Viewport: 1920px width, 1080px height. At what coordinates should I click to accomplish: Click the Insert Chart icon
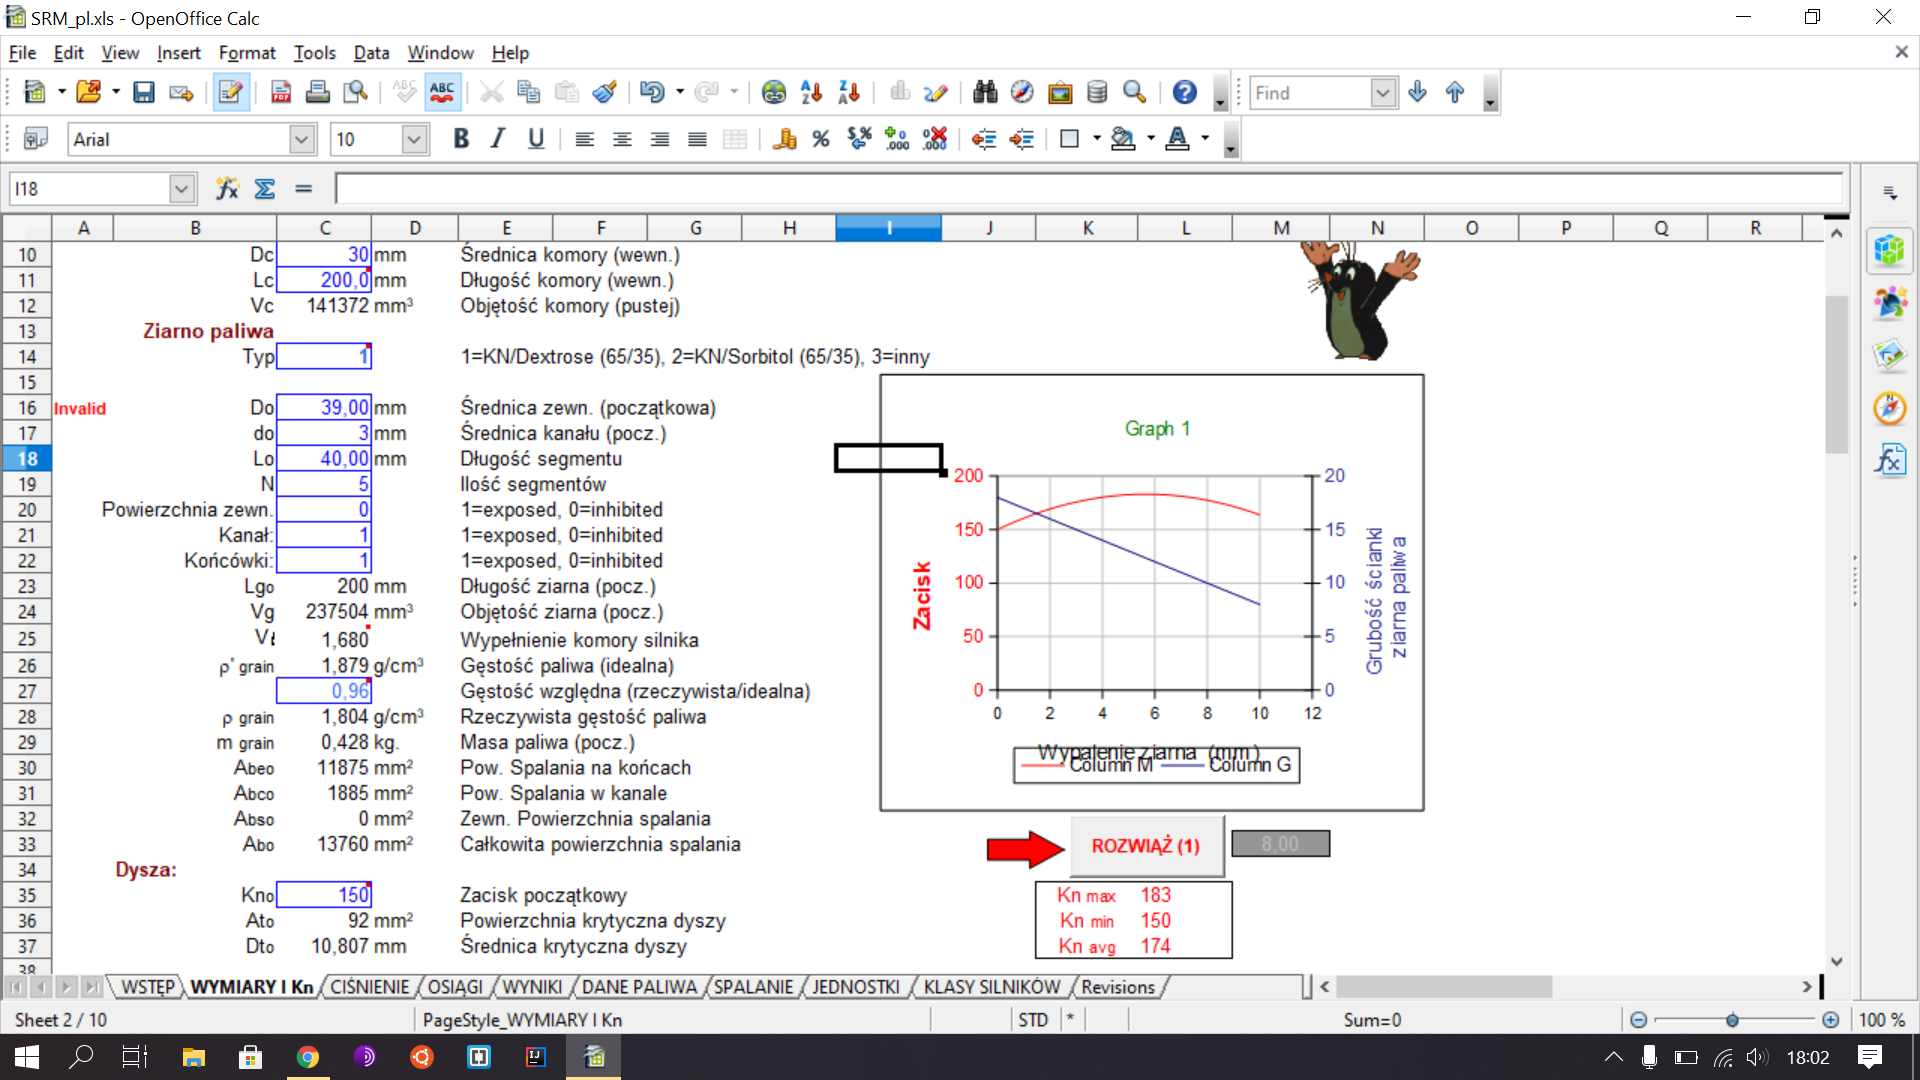click(900, 93)
